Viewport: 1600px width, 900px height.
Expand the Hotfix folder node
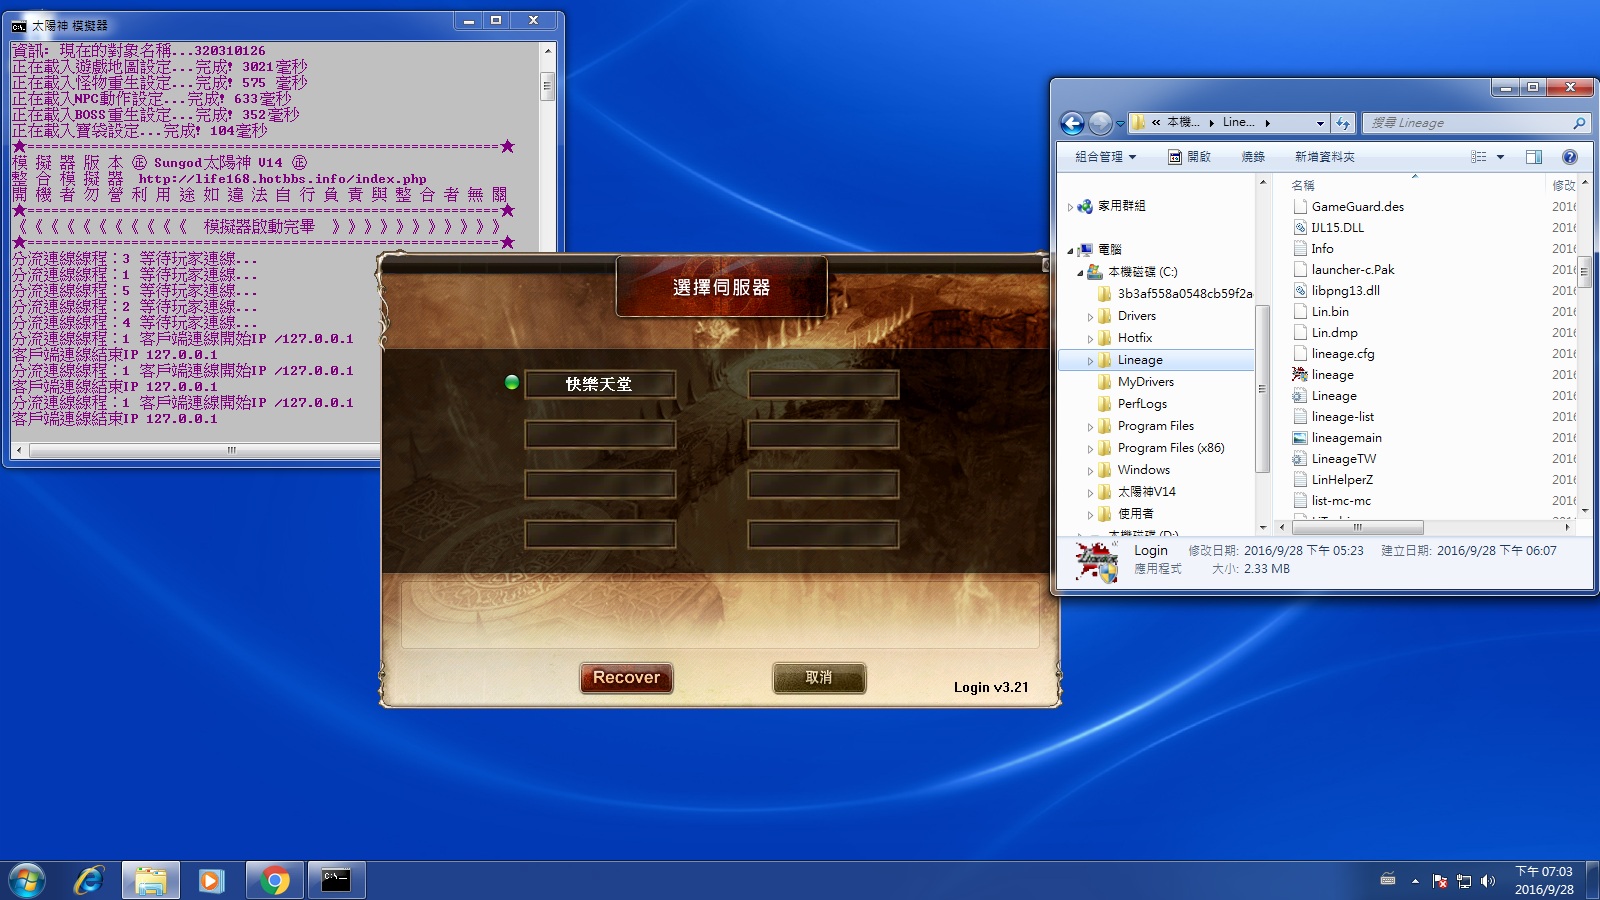[1090, 338]
